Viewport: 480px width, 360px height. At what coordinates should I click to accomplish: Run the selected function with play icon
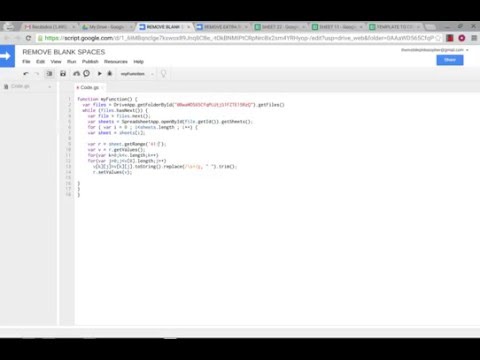(99, 74)
